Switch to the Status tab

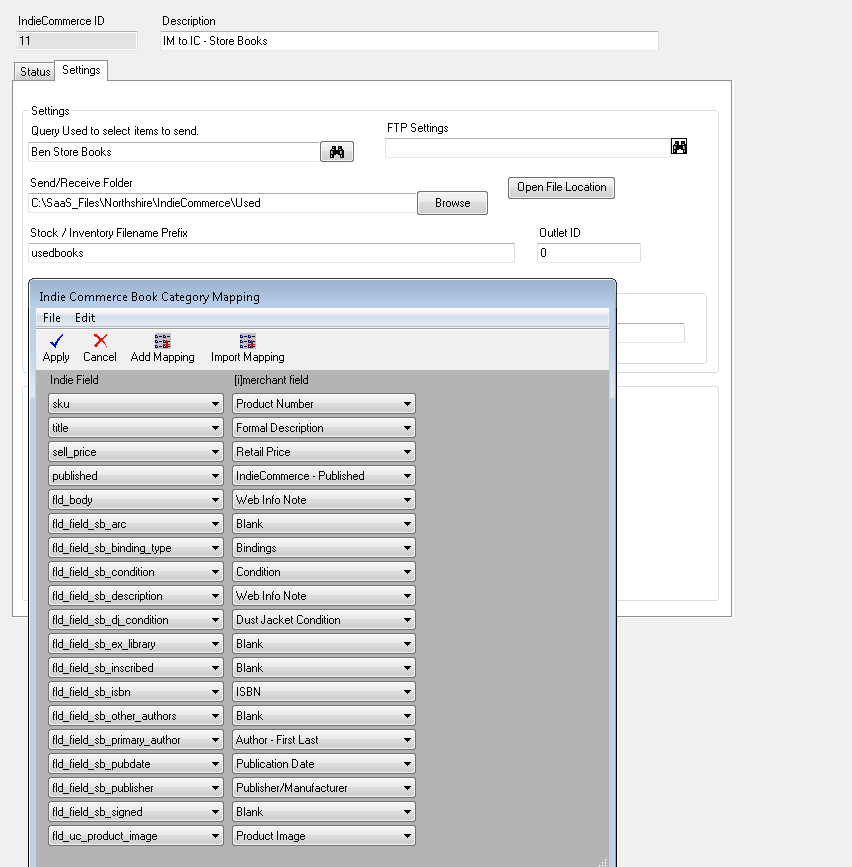coord(35,71)
